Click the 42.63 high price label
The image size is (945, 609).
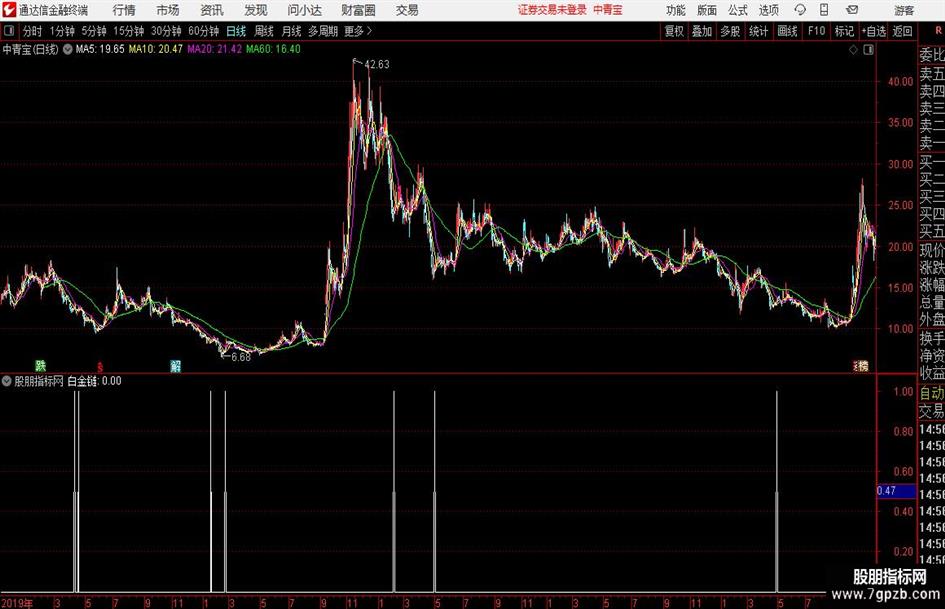pos(377,65)
